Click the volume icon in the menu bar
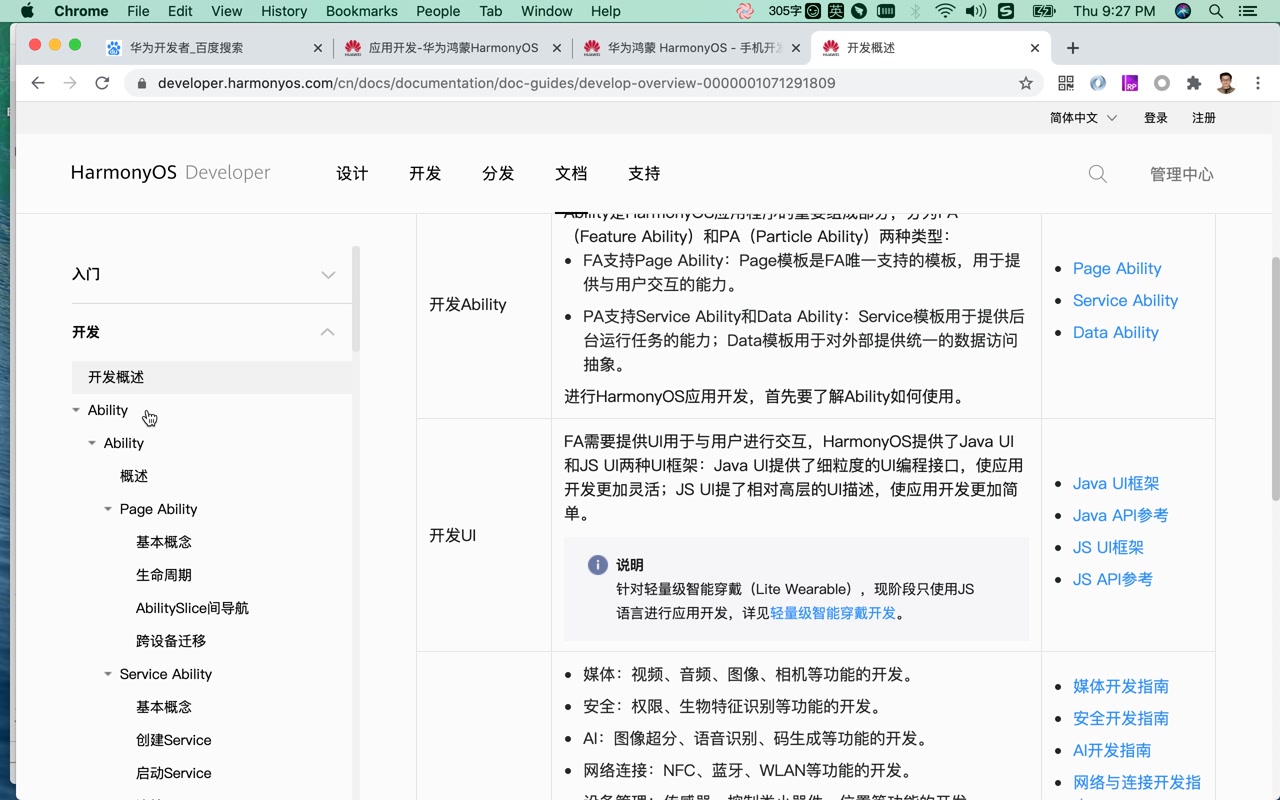Screen dimensions: 1280x800 [x=975, y=11]
